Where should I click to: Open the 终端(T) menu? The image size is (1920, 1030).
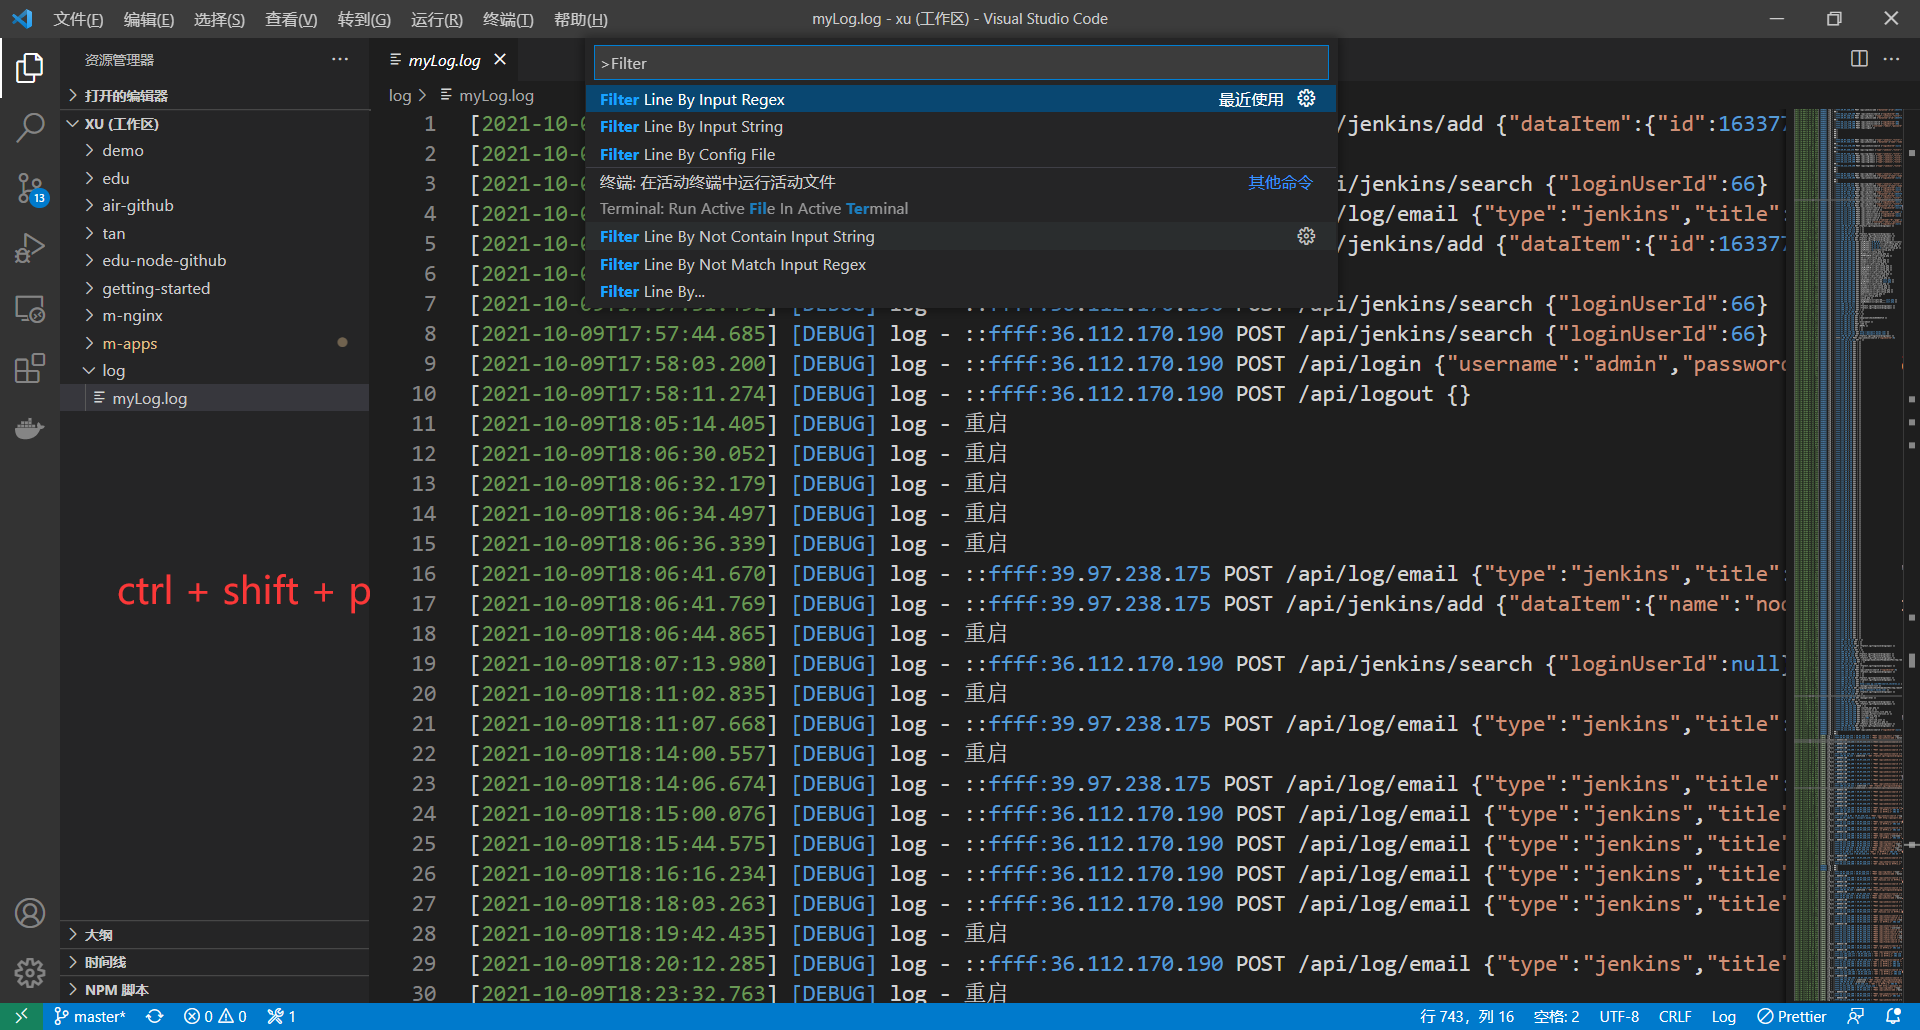pos(507,19)
